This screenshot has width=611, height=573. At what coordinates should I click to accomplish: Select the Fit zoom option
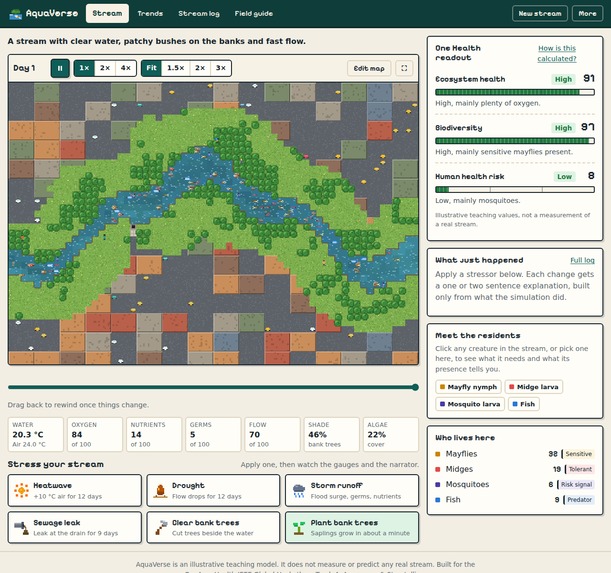[x=151, y=68]
